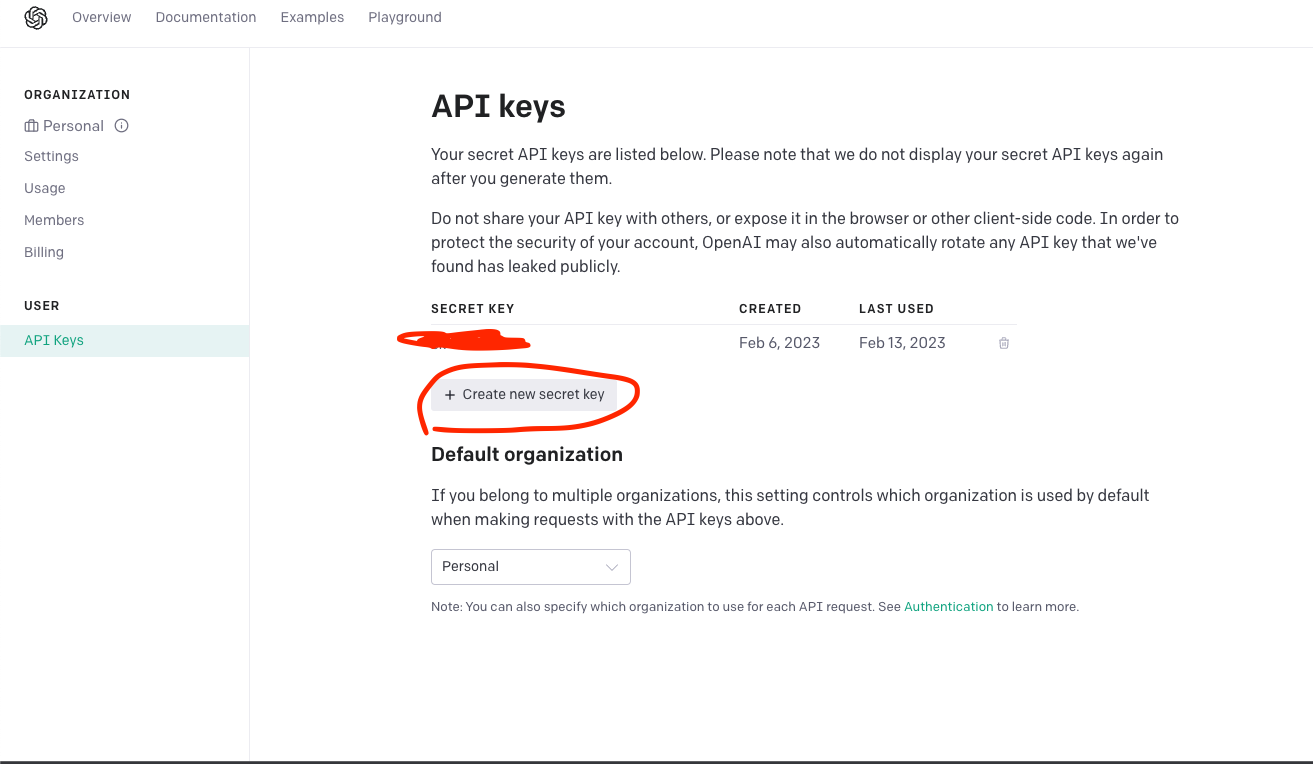Open the Members page
The height and width of the screenshot is (764, 1313).
click(x=54, y=220)
